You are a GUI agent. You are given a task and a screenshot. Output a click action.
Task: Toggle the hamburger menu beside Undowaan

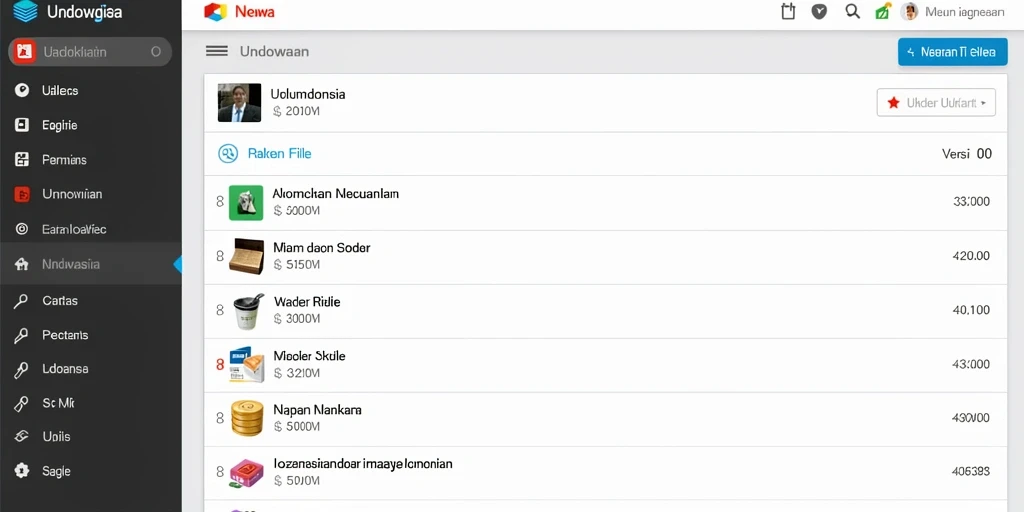coord(217,51)
